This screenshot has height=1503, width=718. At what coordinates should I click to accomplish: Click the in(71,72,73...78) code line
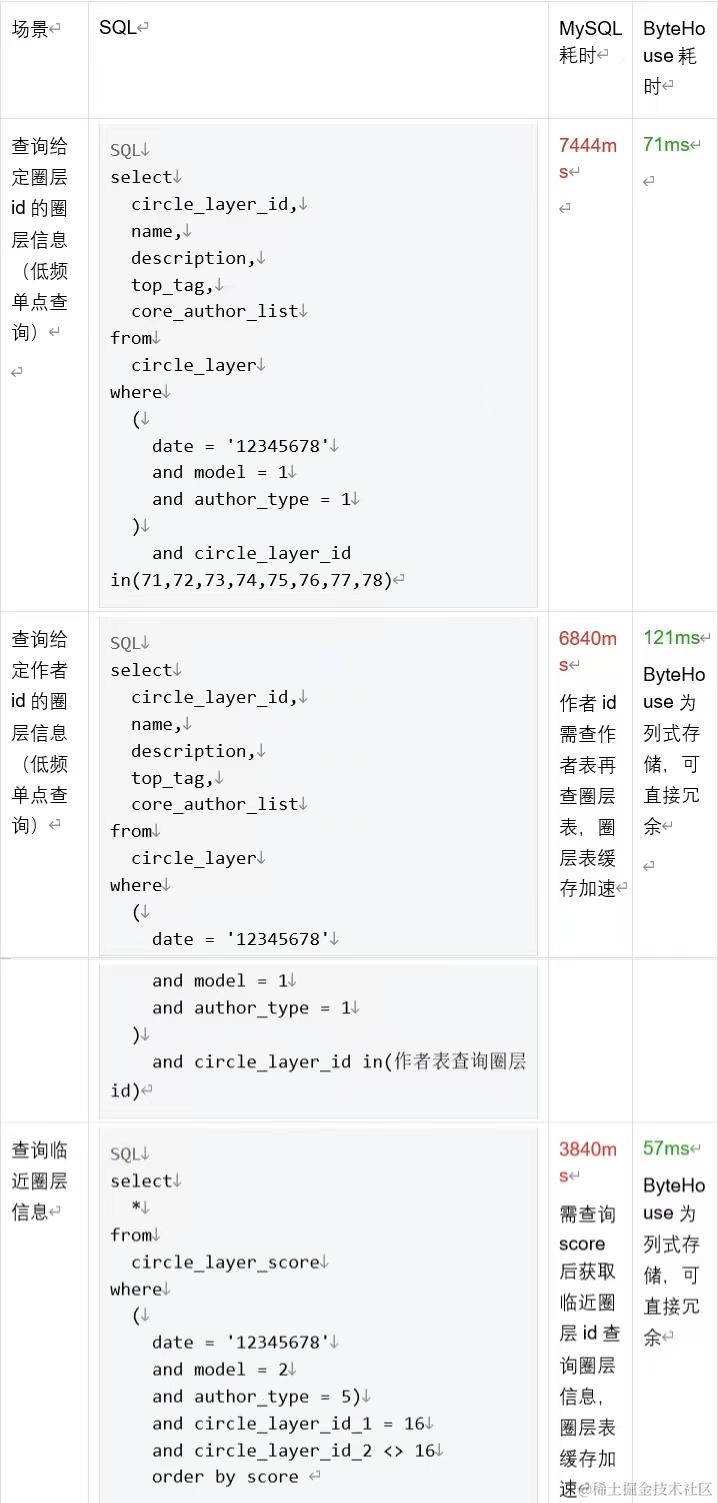(x=253, y=580)
